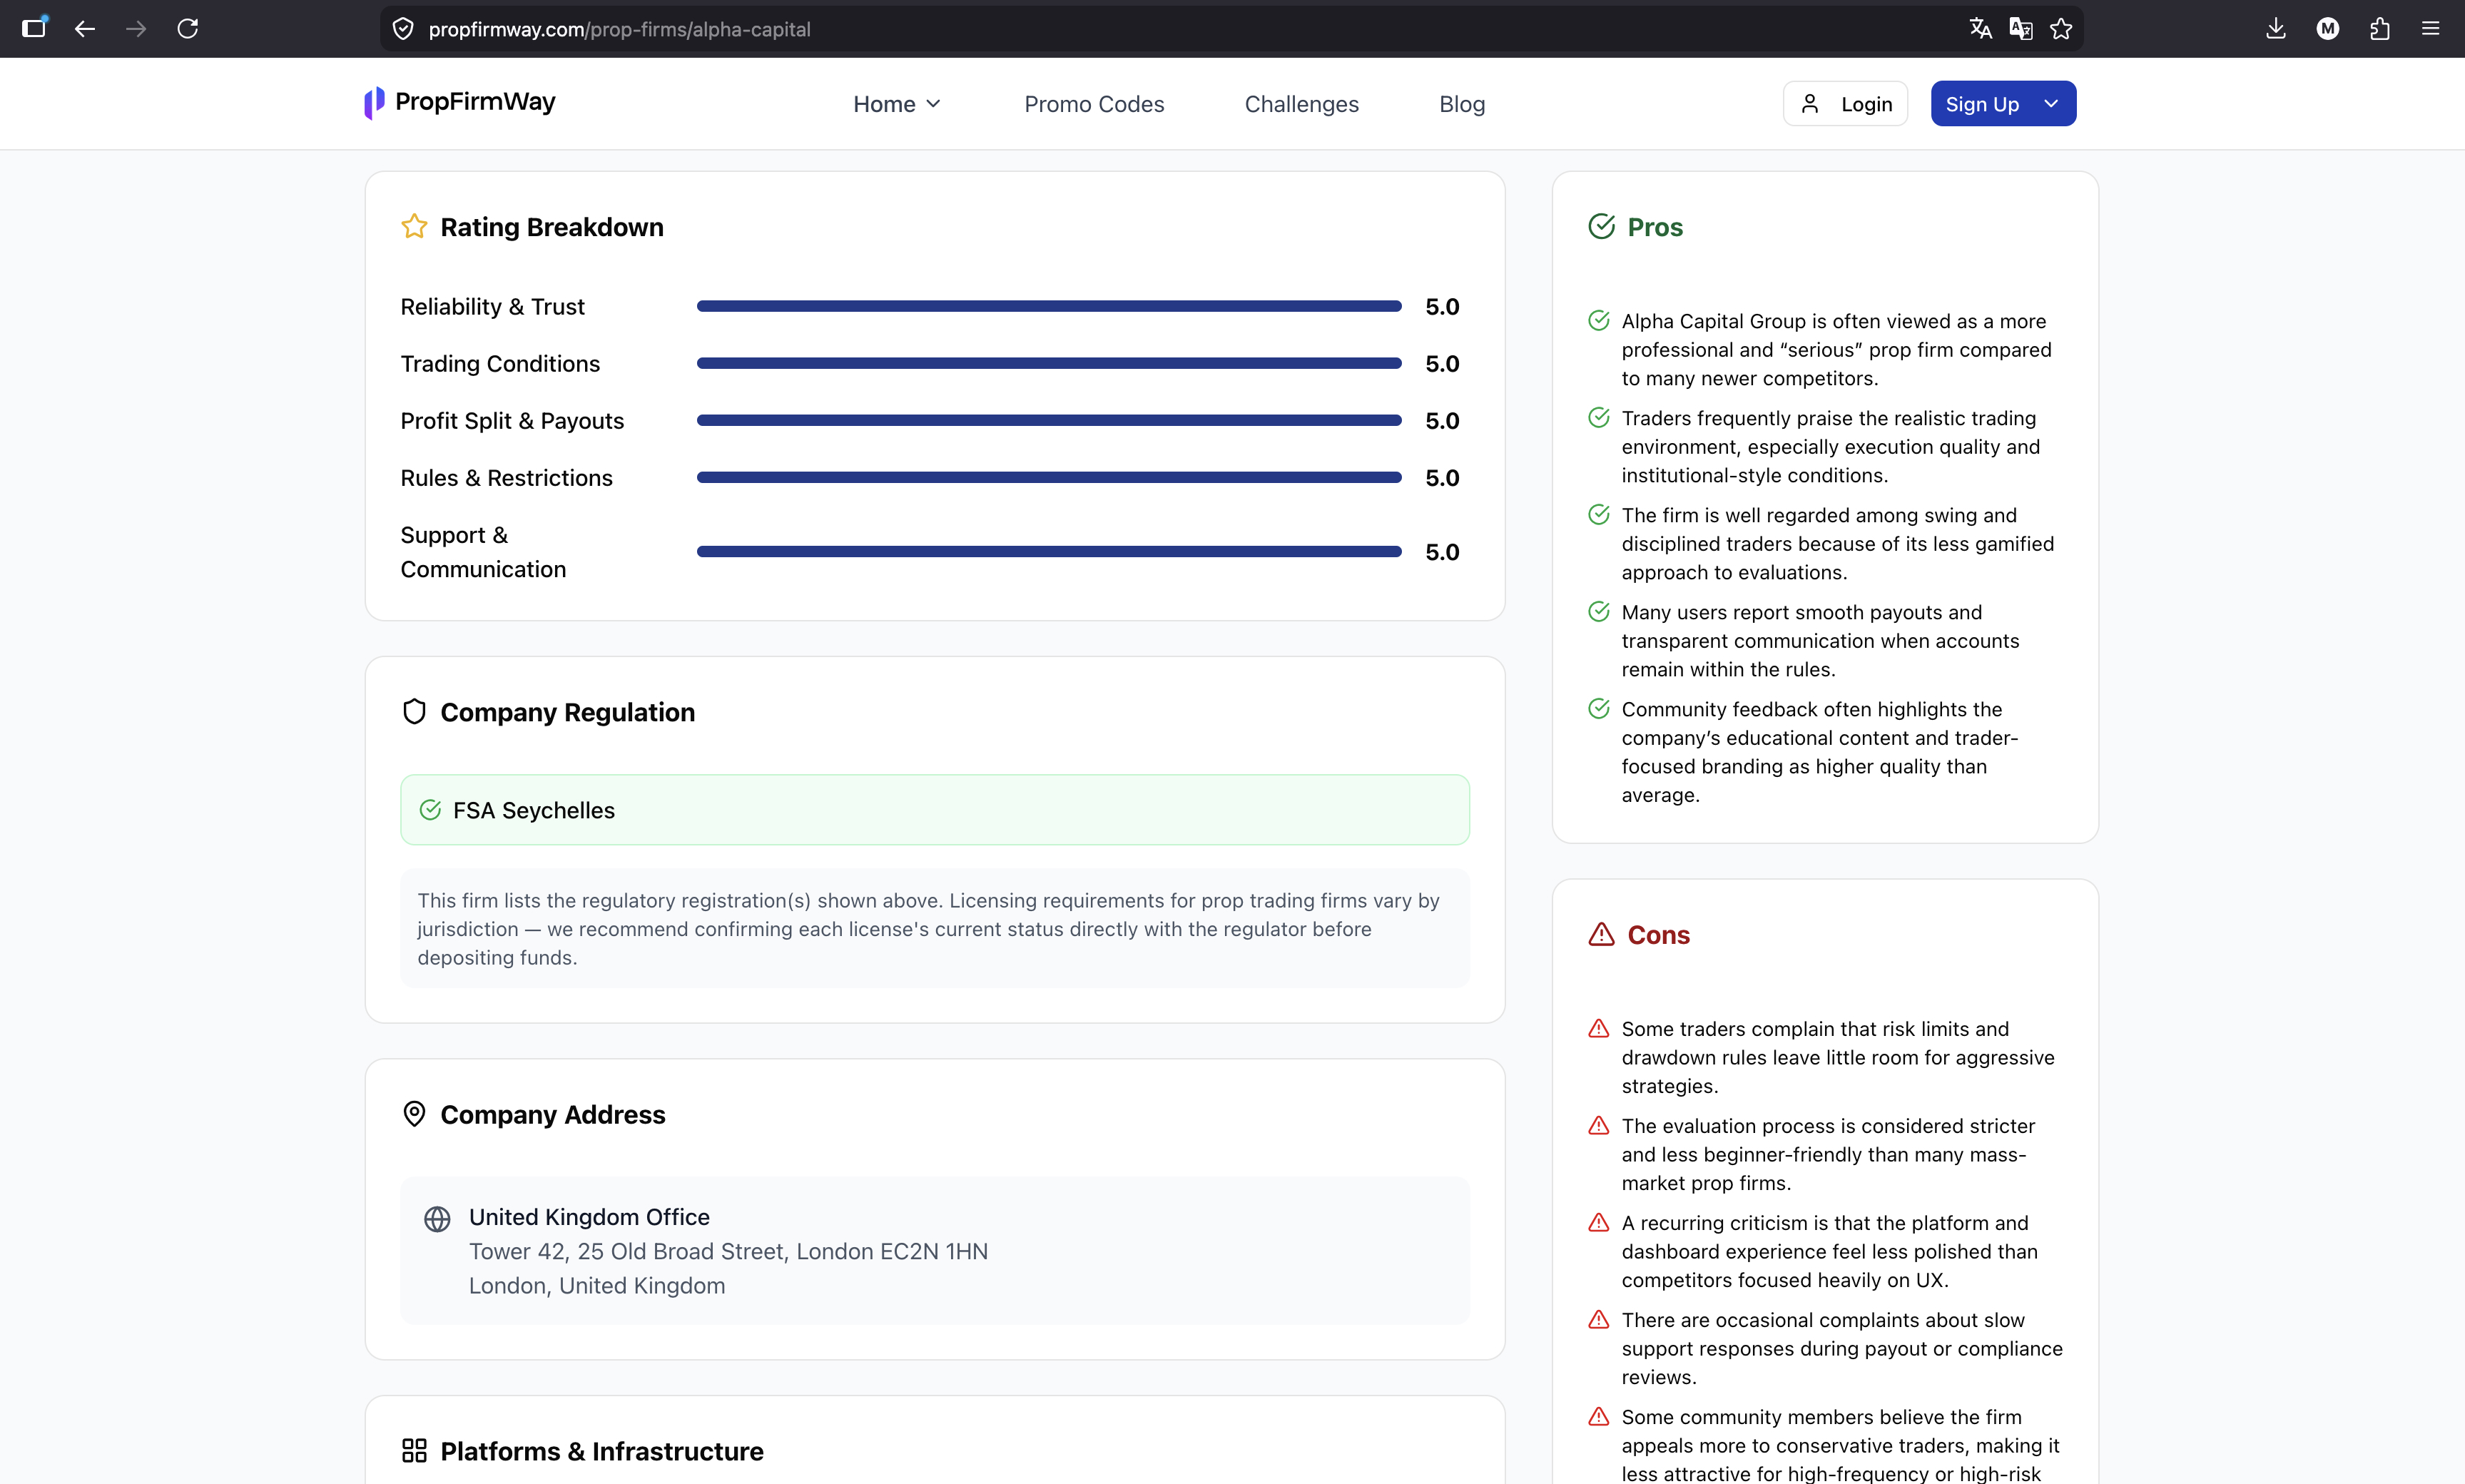Click the 'United Kingdom Office' label

point(589,1217)
